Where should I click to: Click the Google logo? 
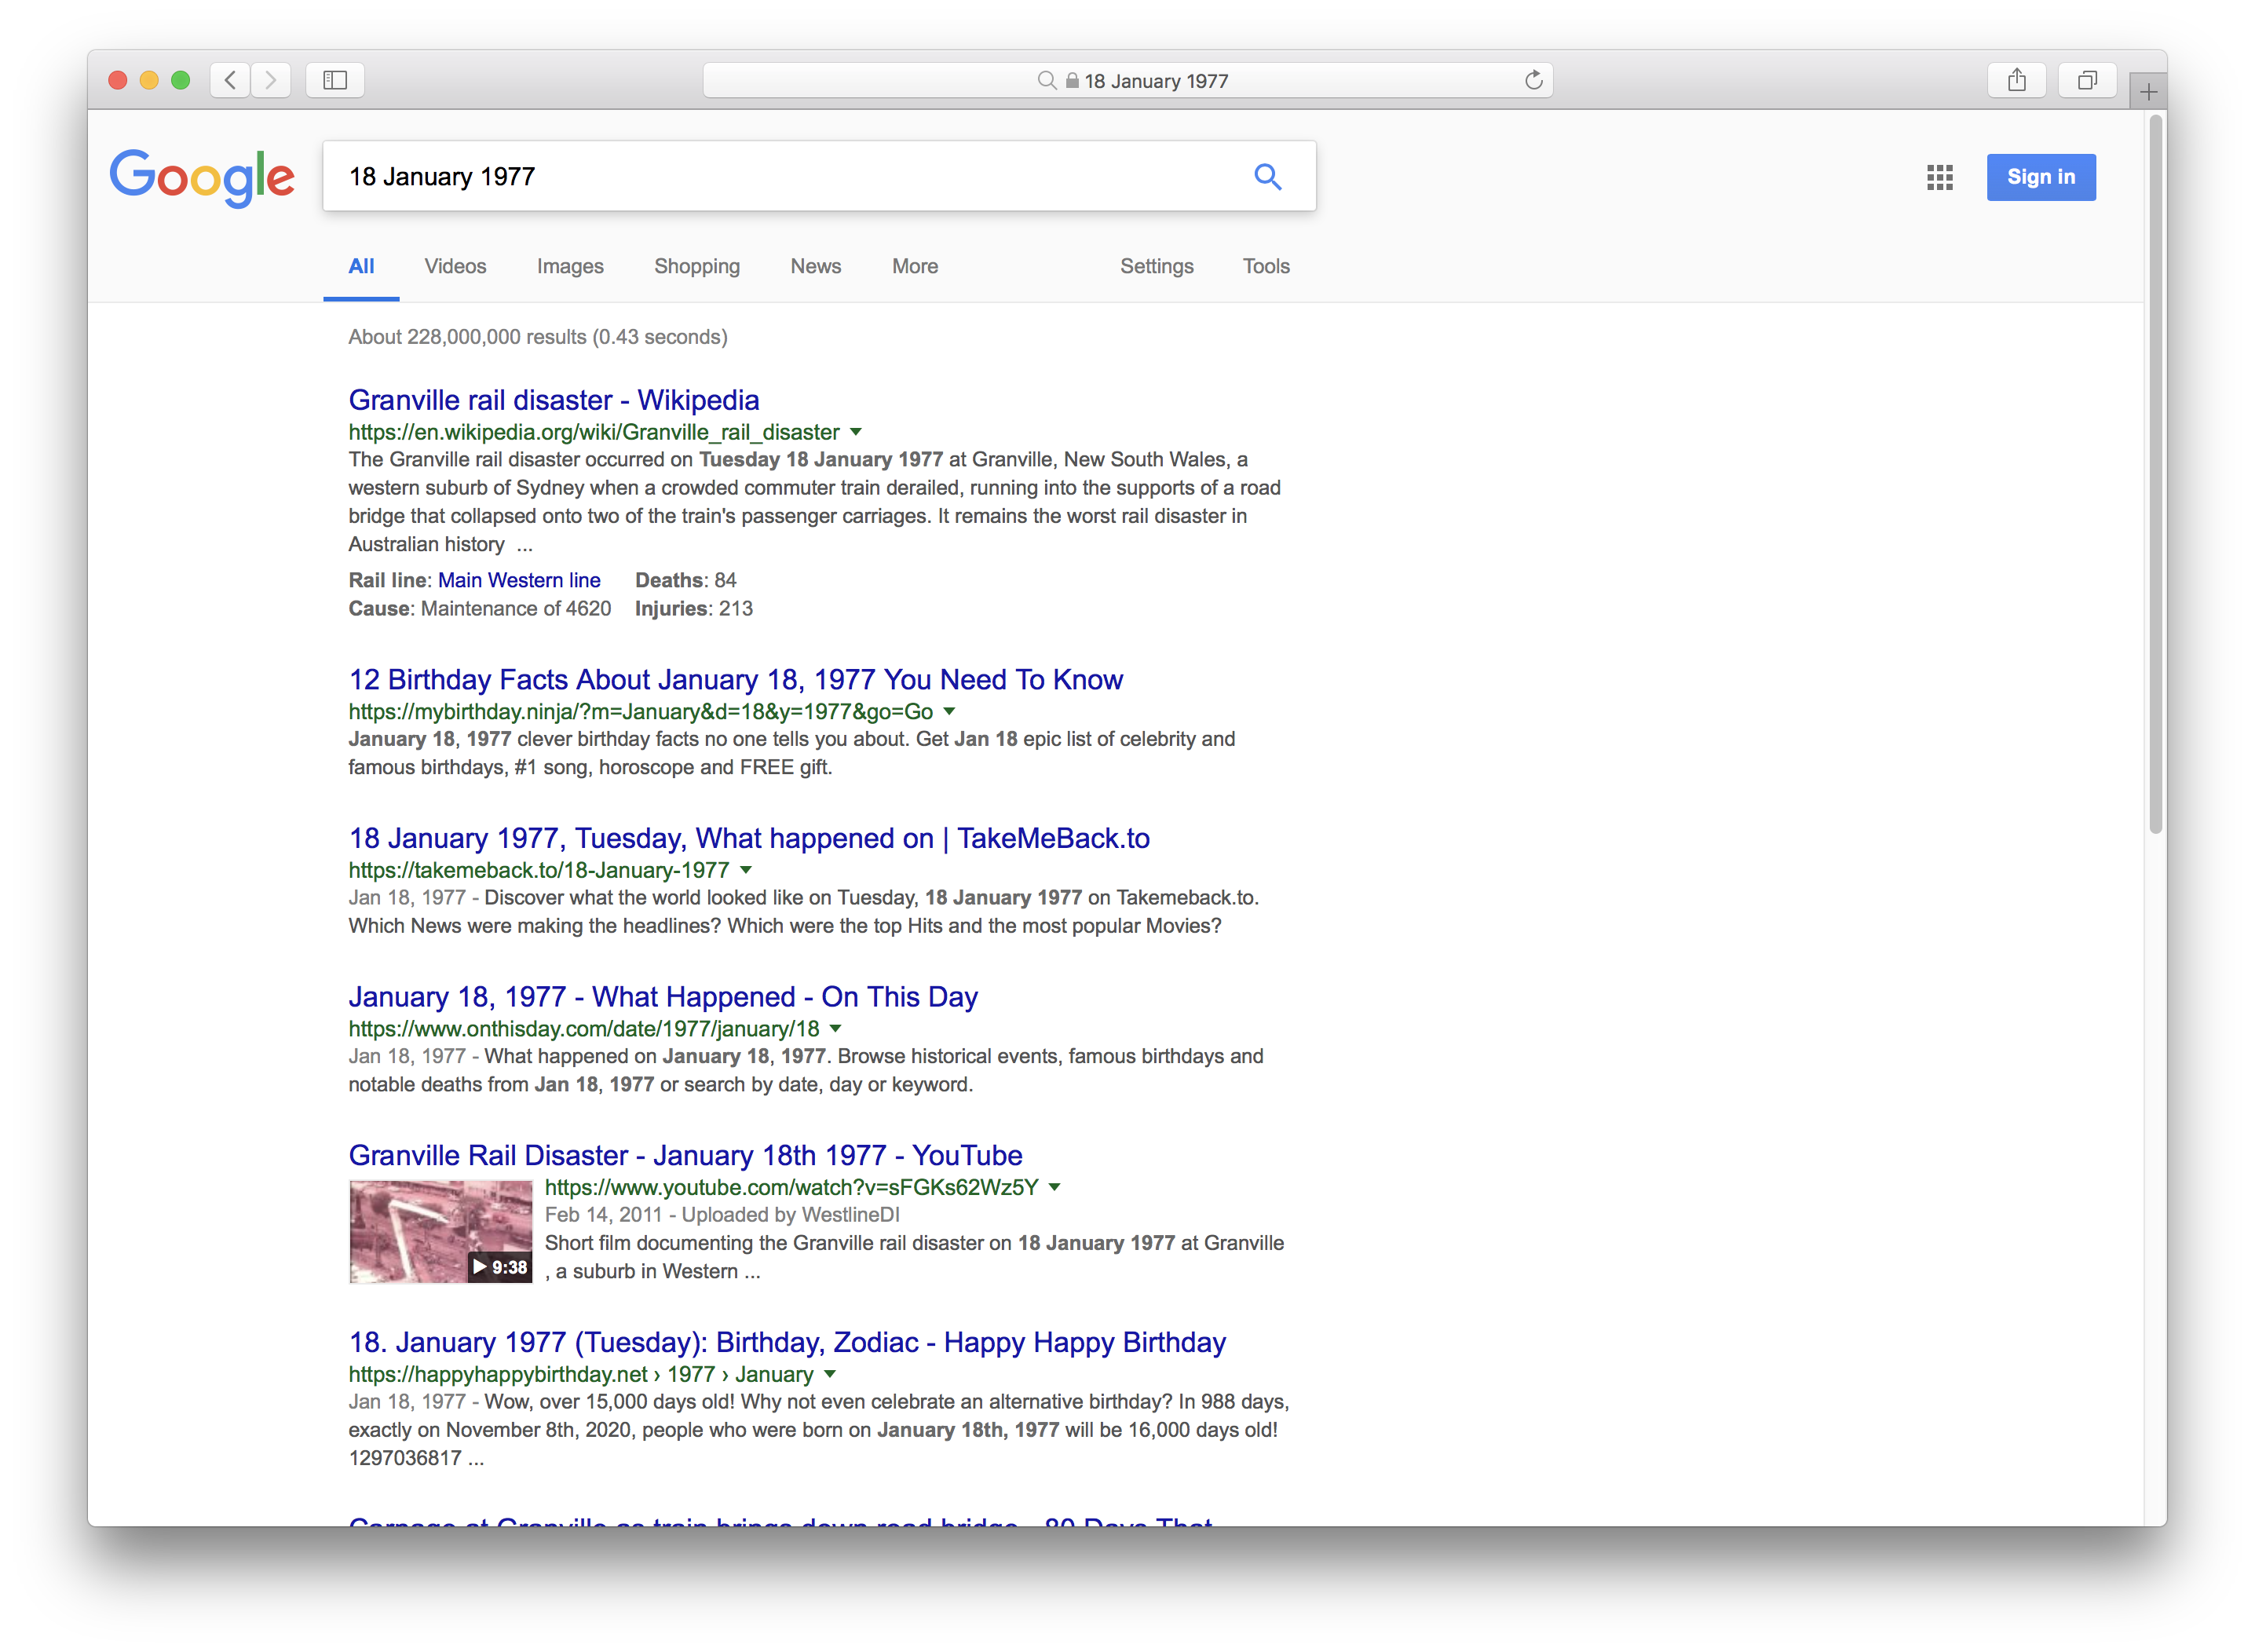(202, 178)
